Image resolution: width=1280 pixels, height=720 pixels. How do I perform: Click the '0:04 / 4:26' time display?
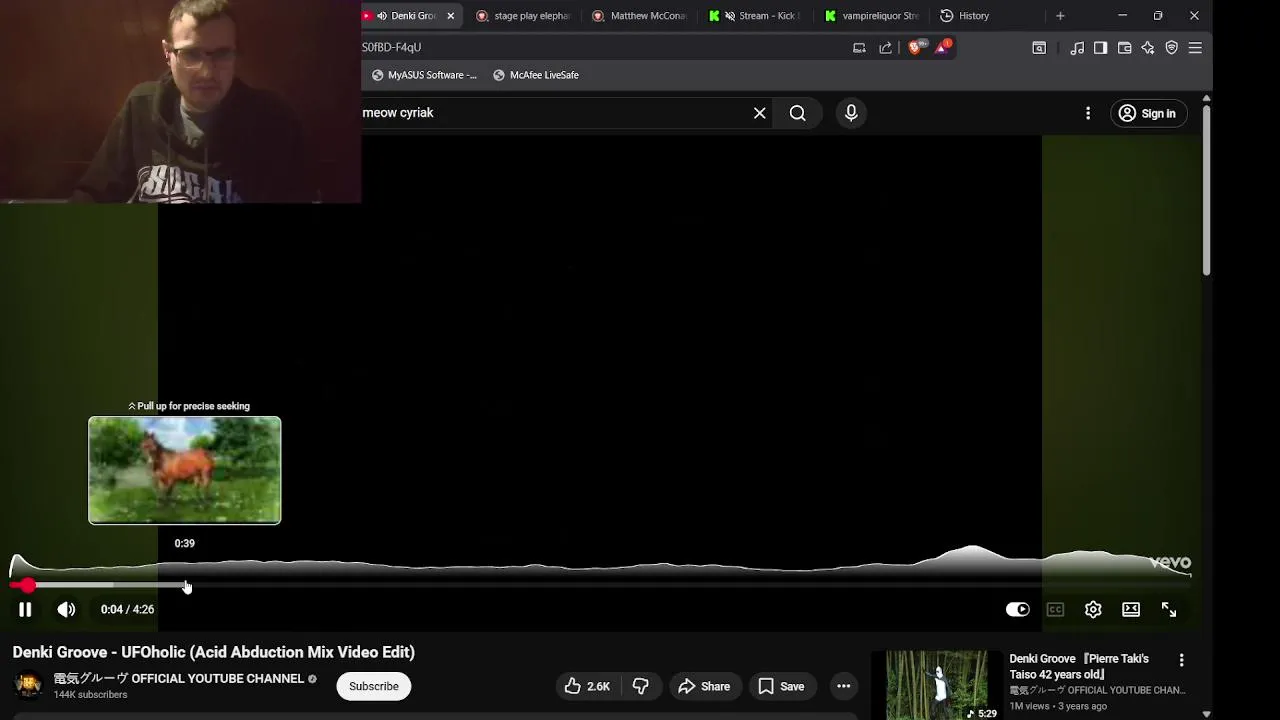coord(127,609)
